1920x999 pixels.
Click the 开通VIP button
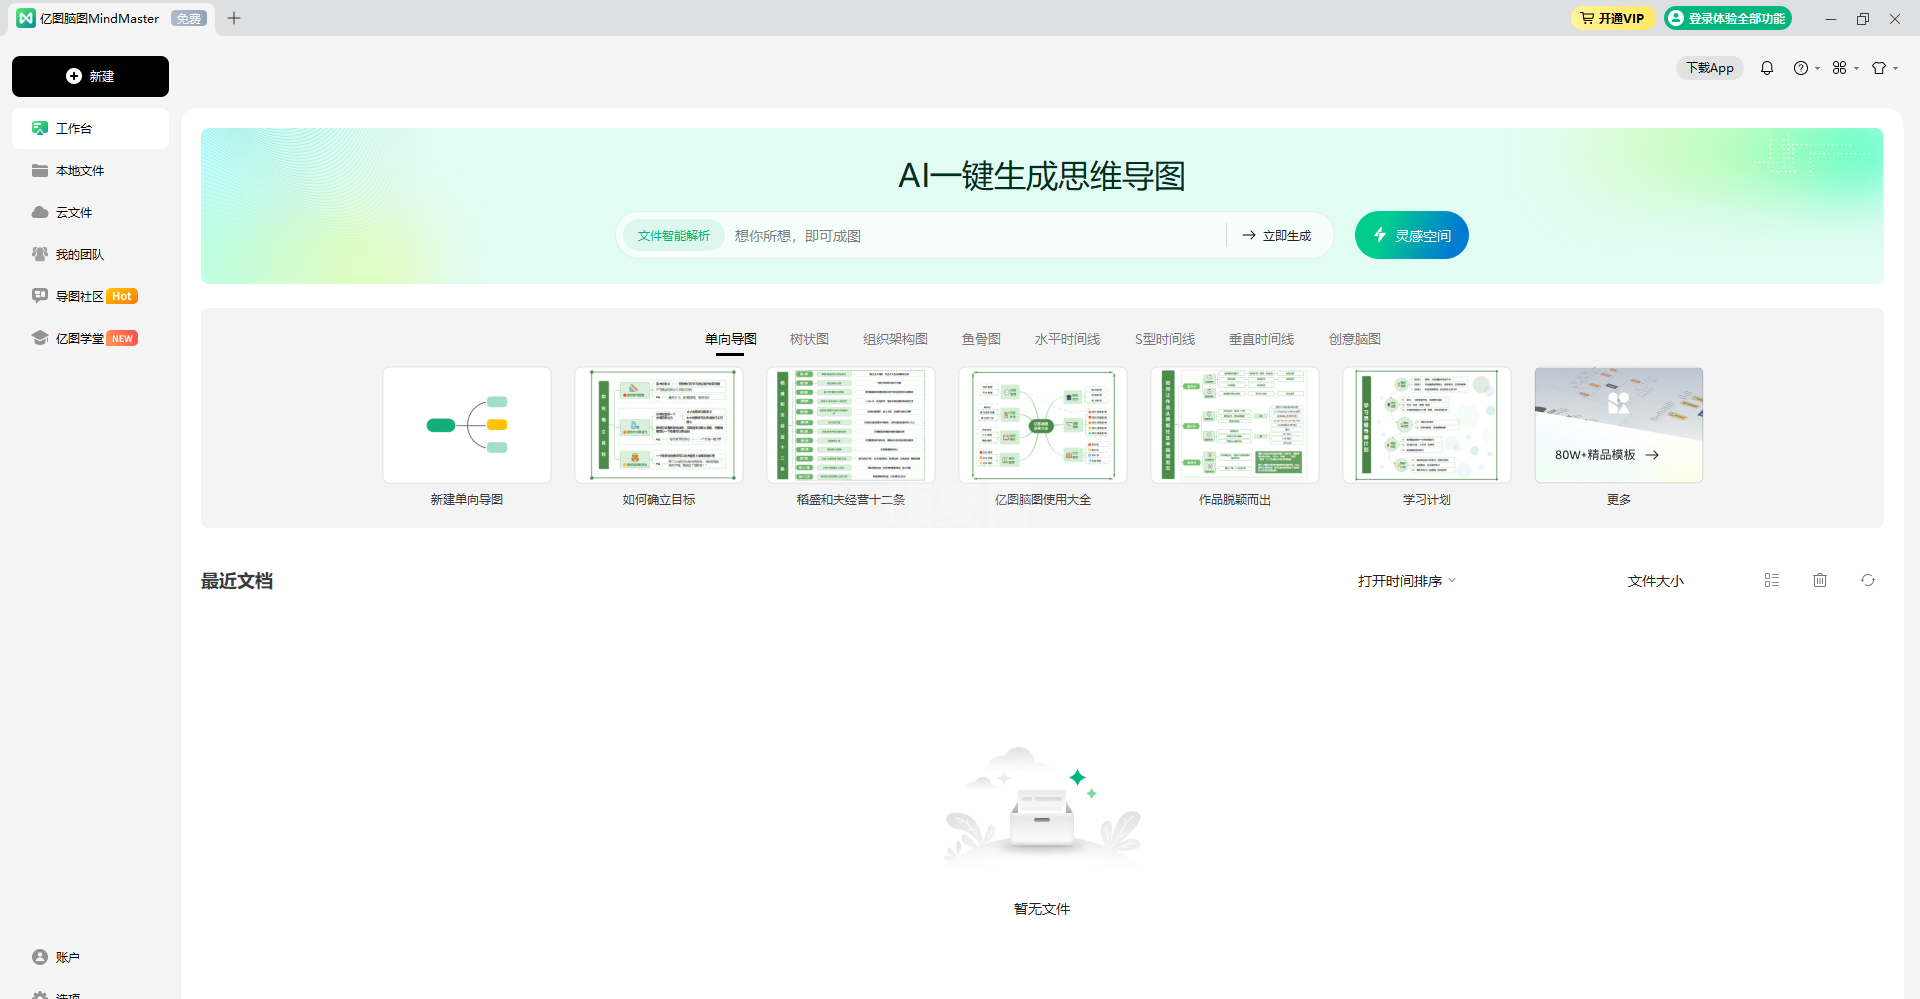1612,18
